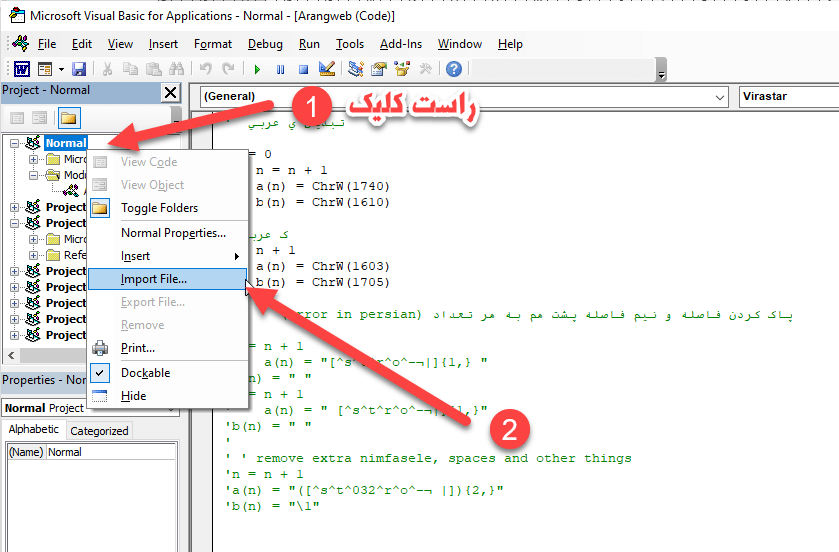Close the Project - Normal panel

tap(169, 92)
